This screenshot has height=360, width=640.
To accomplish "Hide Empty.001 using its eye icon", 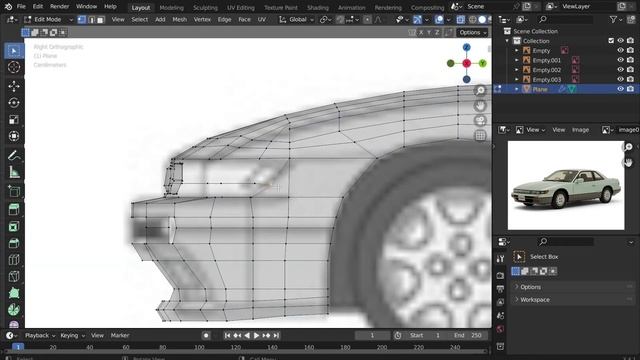I will pyautogui.click(x=620, y=60).
